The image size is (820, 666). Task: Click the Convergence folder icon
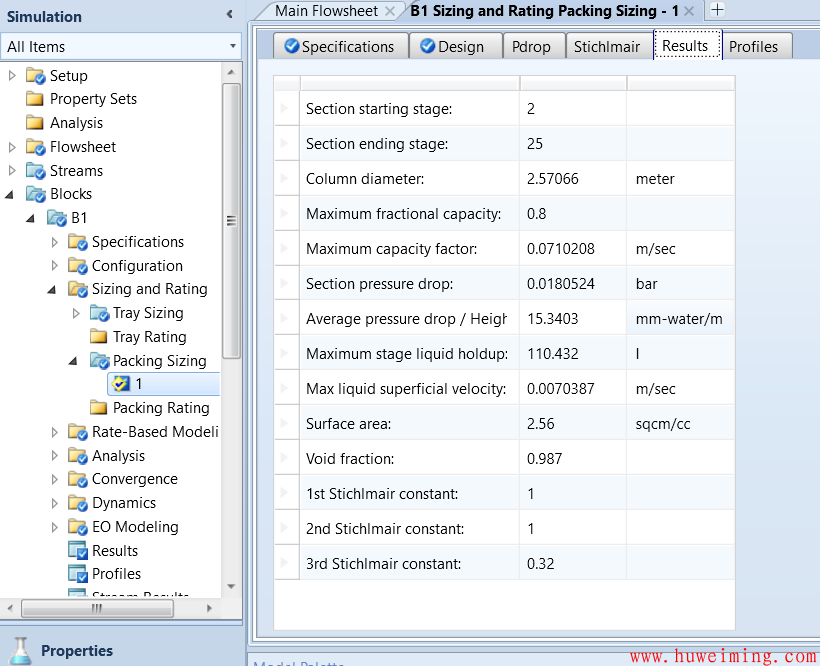click(x=78, y=479)
